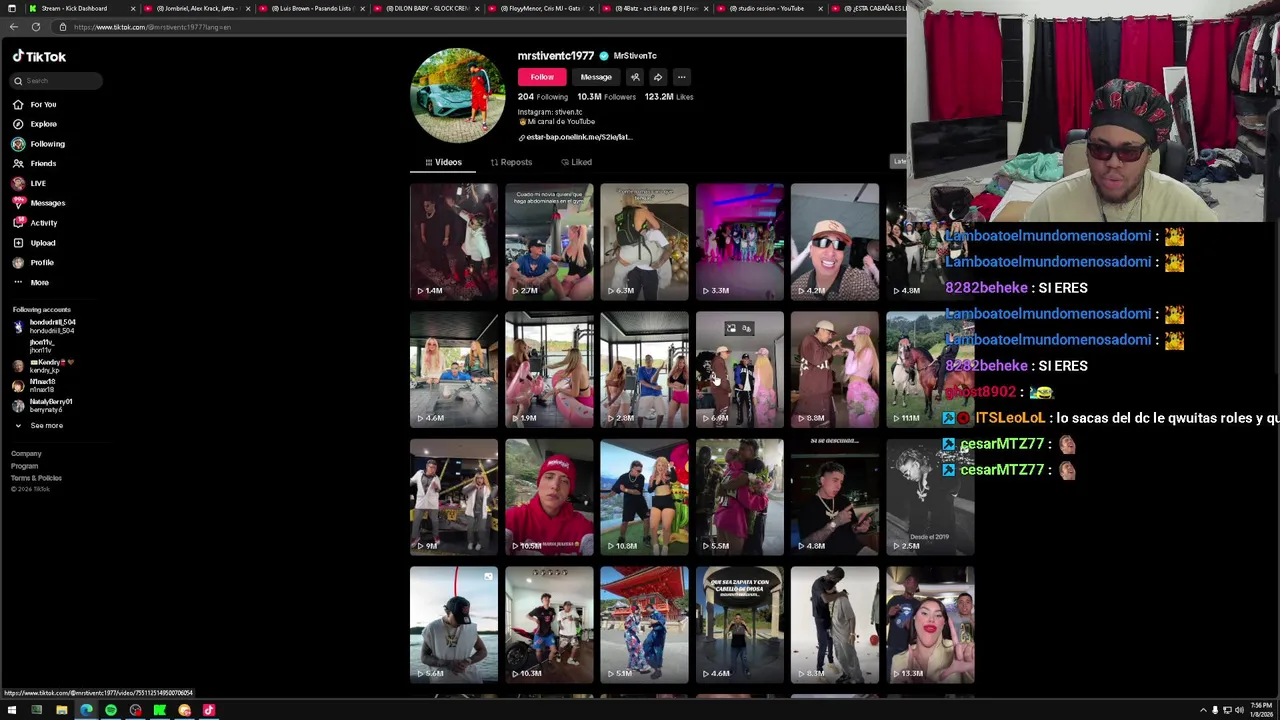Image resolution: width=1280 pixels, height=720 pixels.
Task: Open the Upload page
Action: coord(42,243)
